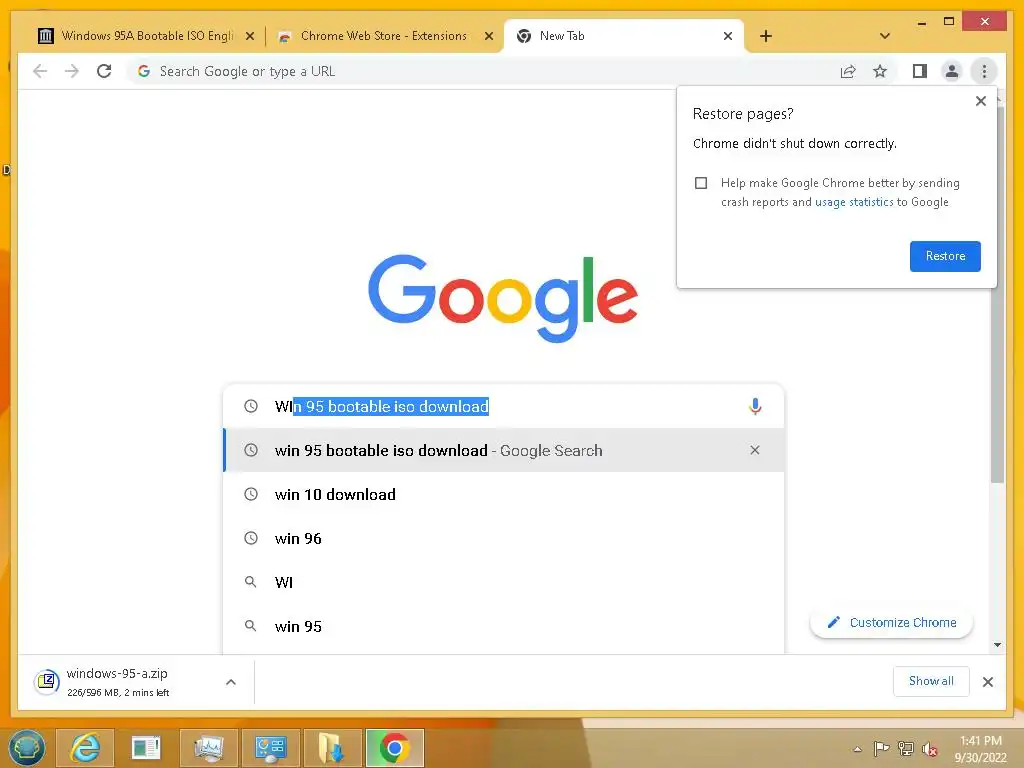
Task: Expand the windows-95-a.zip download options chevron
Action: pyautogui.click(x=231, y=682)
